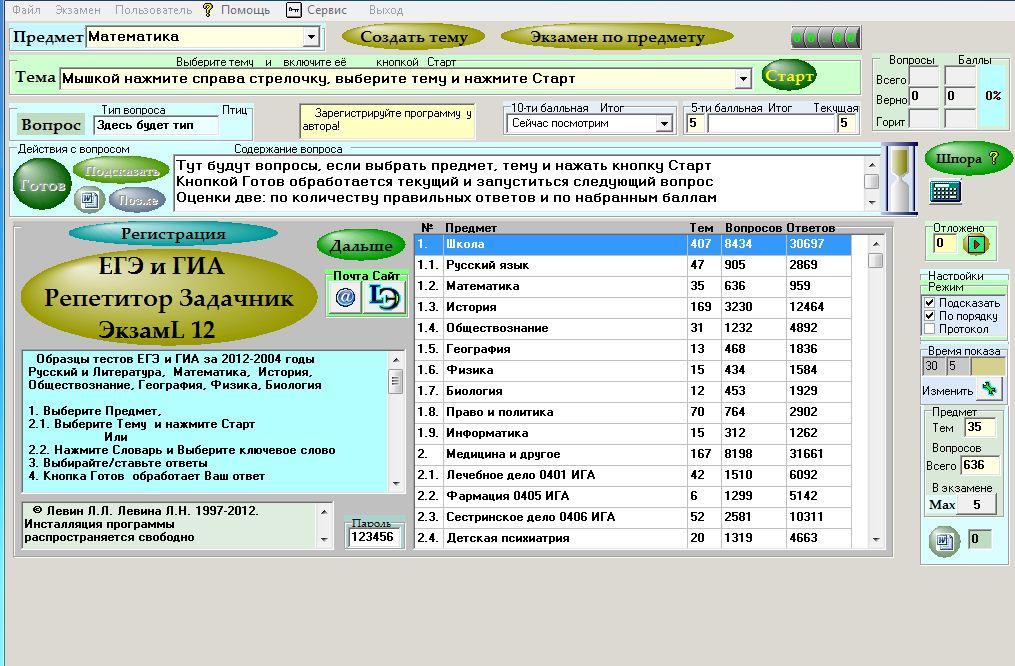This screenshot has width=1015, height=666.
Task: Click the Тип вопроса text field
Action: (x=155, y=125)
